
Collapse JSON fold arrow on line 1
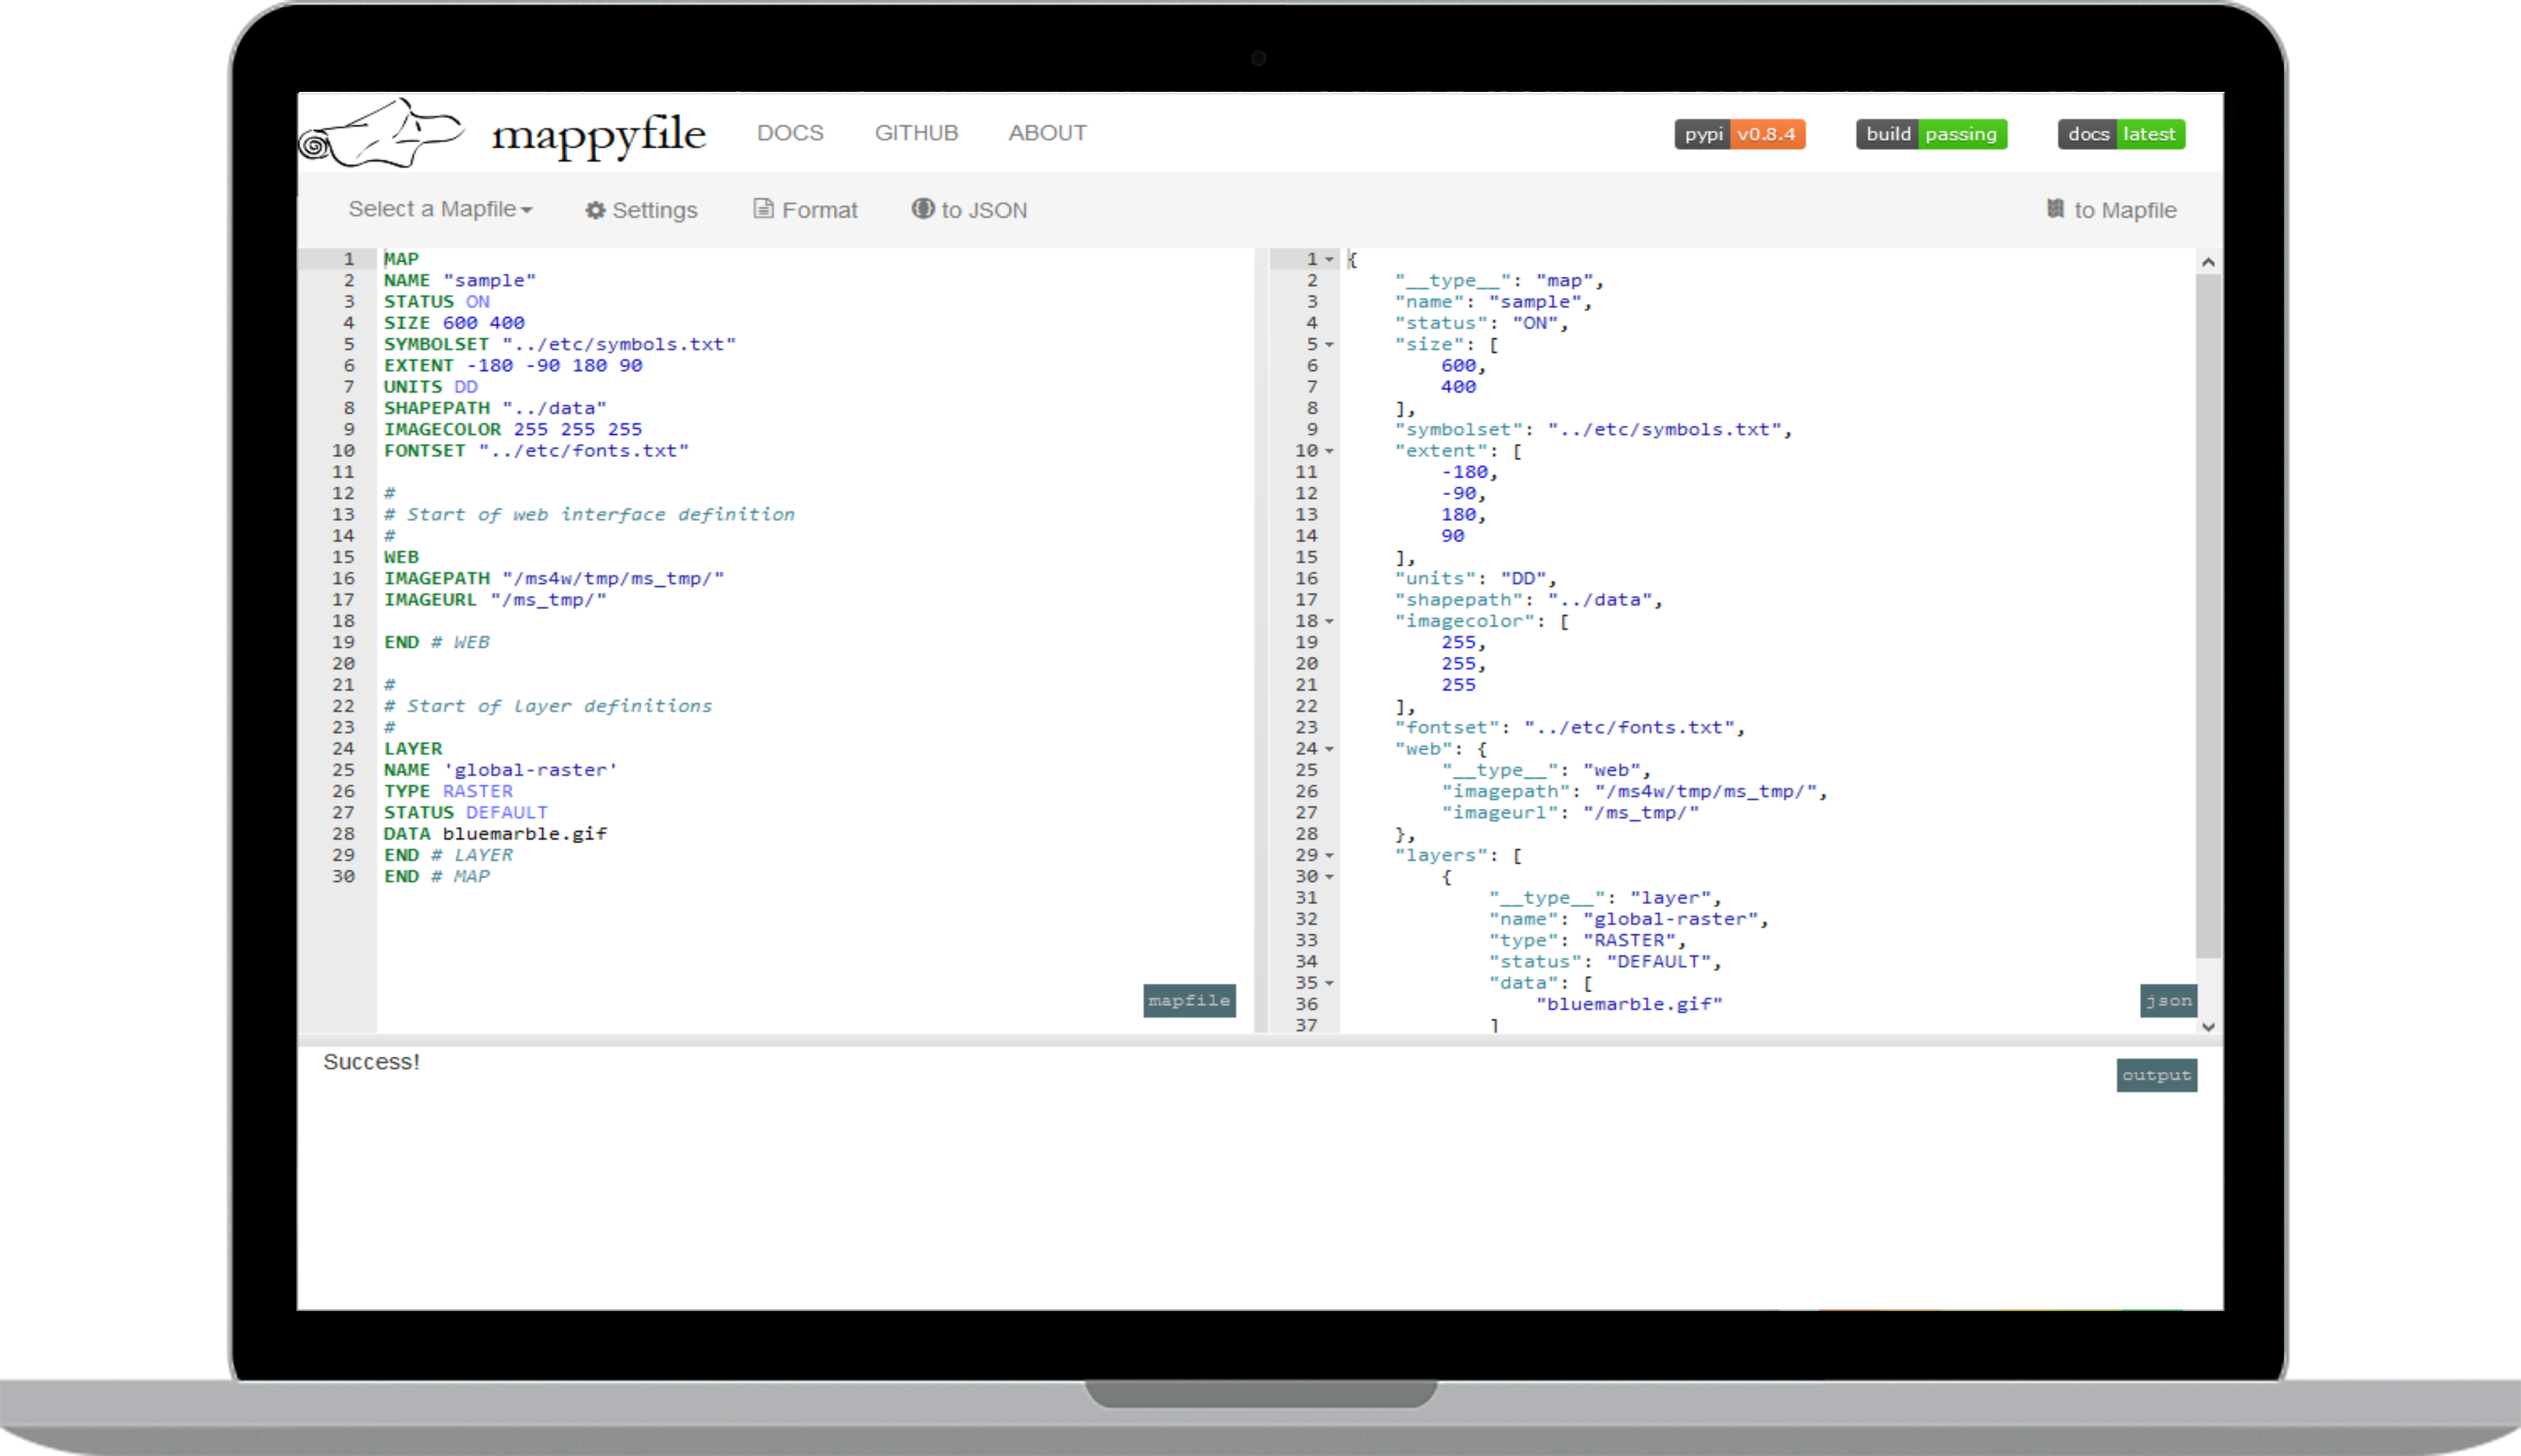1330,260
